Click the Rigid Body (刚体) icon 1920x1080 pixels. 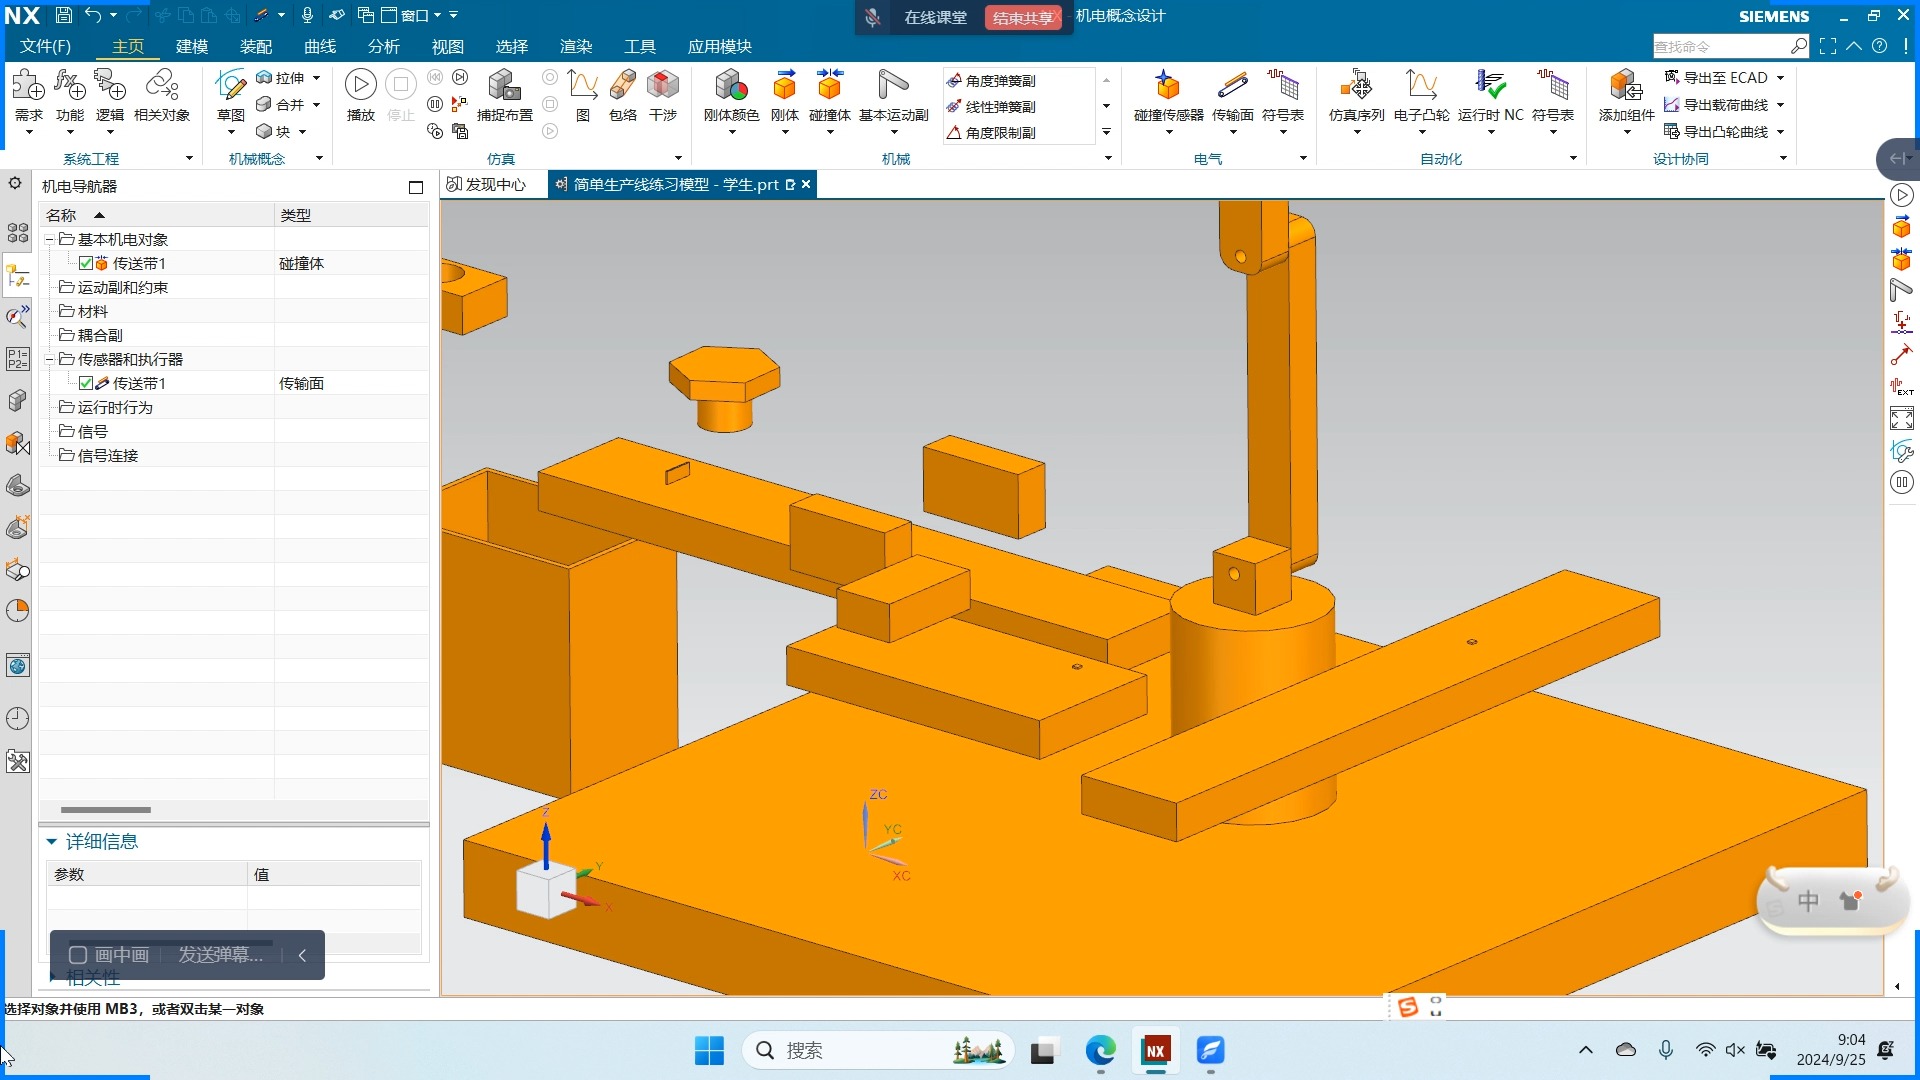tap(784, 88)
